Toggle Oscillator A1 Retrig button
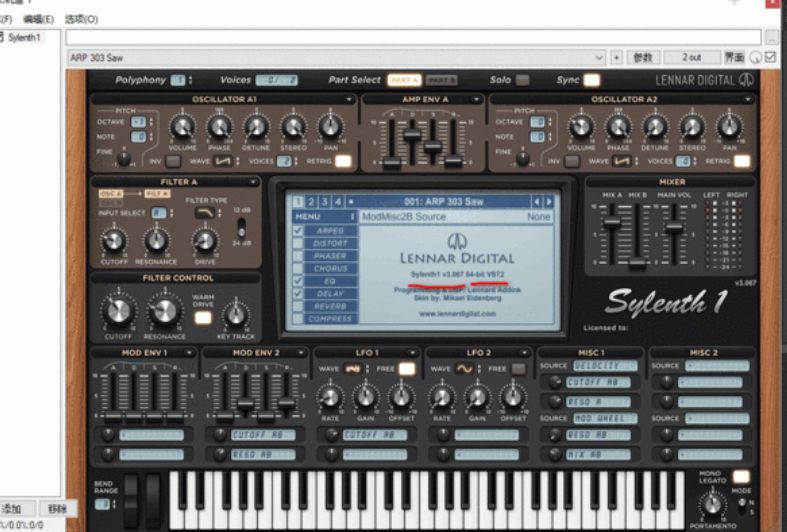 343,162
